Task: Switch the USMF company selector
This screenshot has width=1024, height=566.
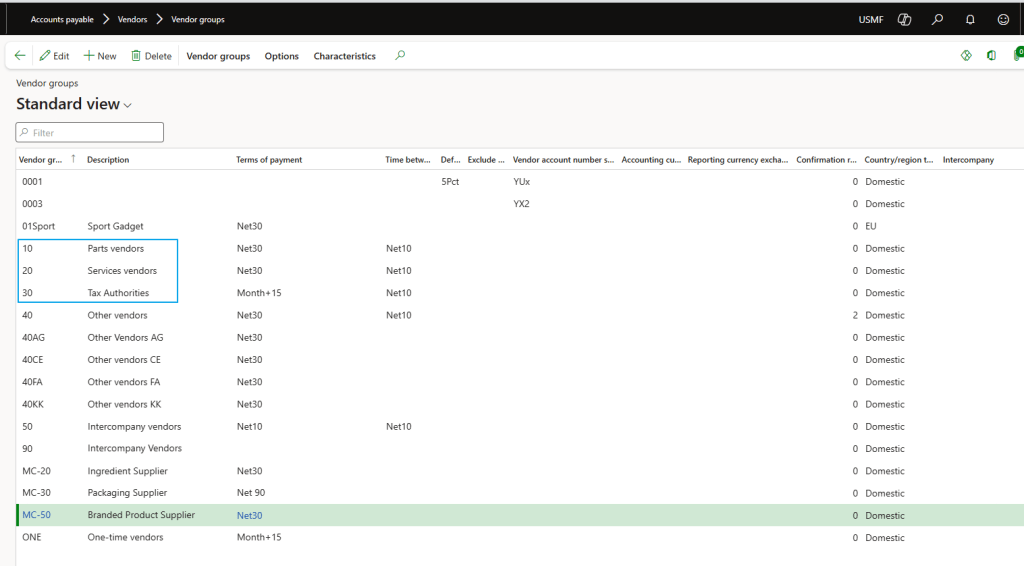Action: (871, 19)
